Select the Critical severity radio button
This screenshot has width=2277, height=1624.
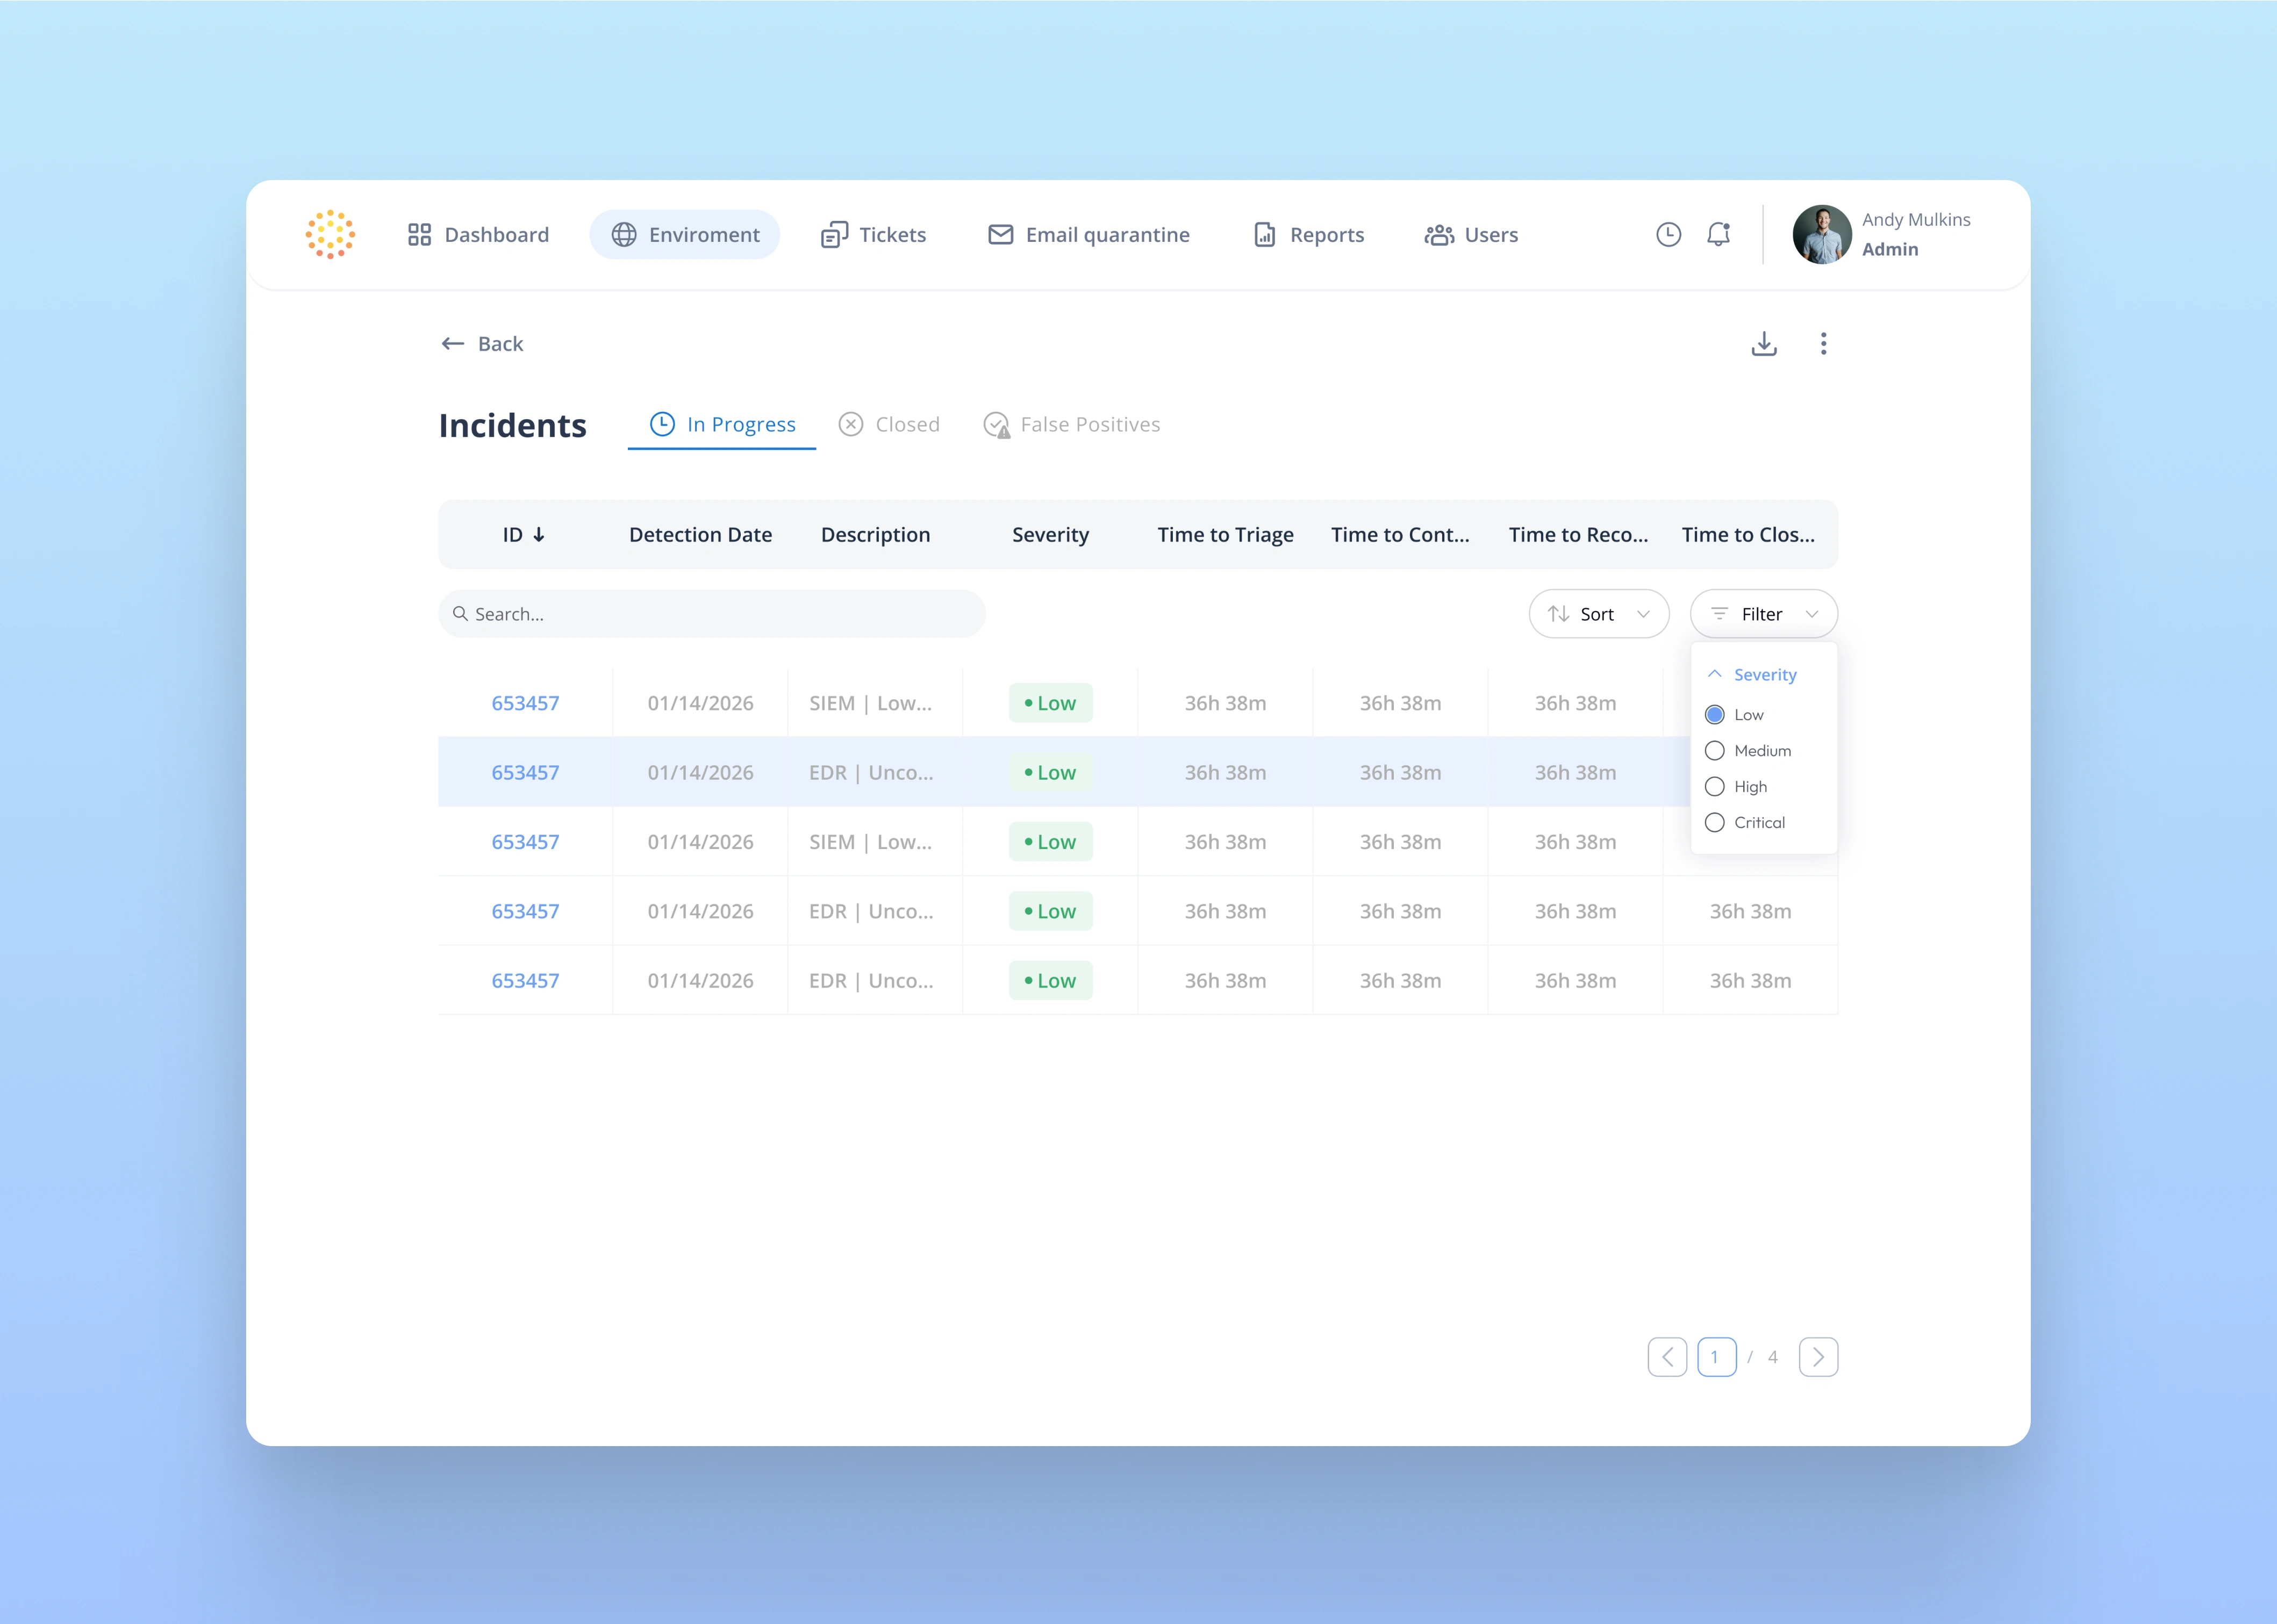point(1714,823)
